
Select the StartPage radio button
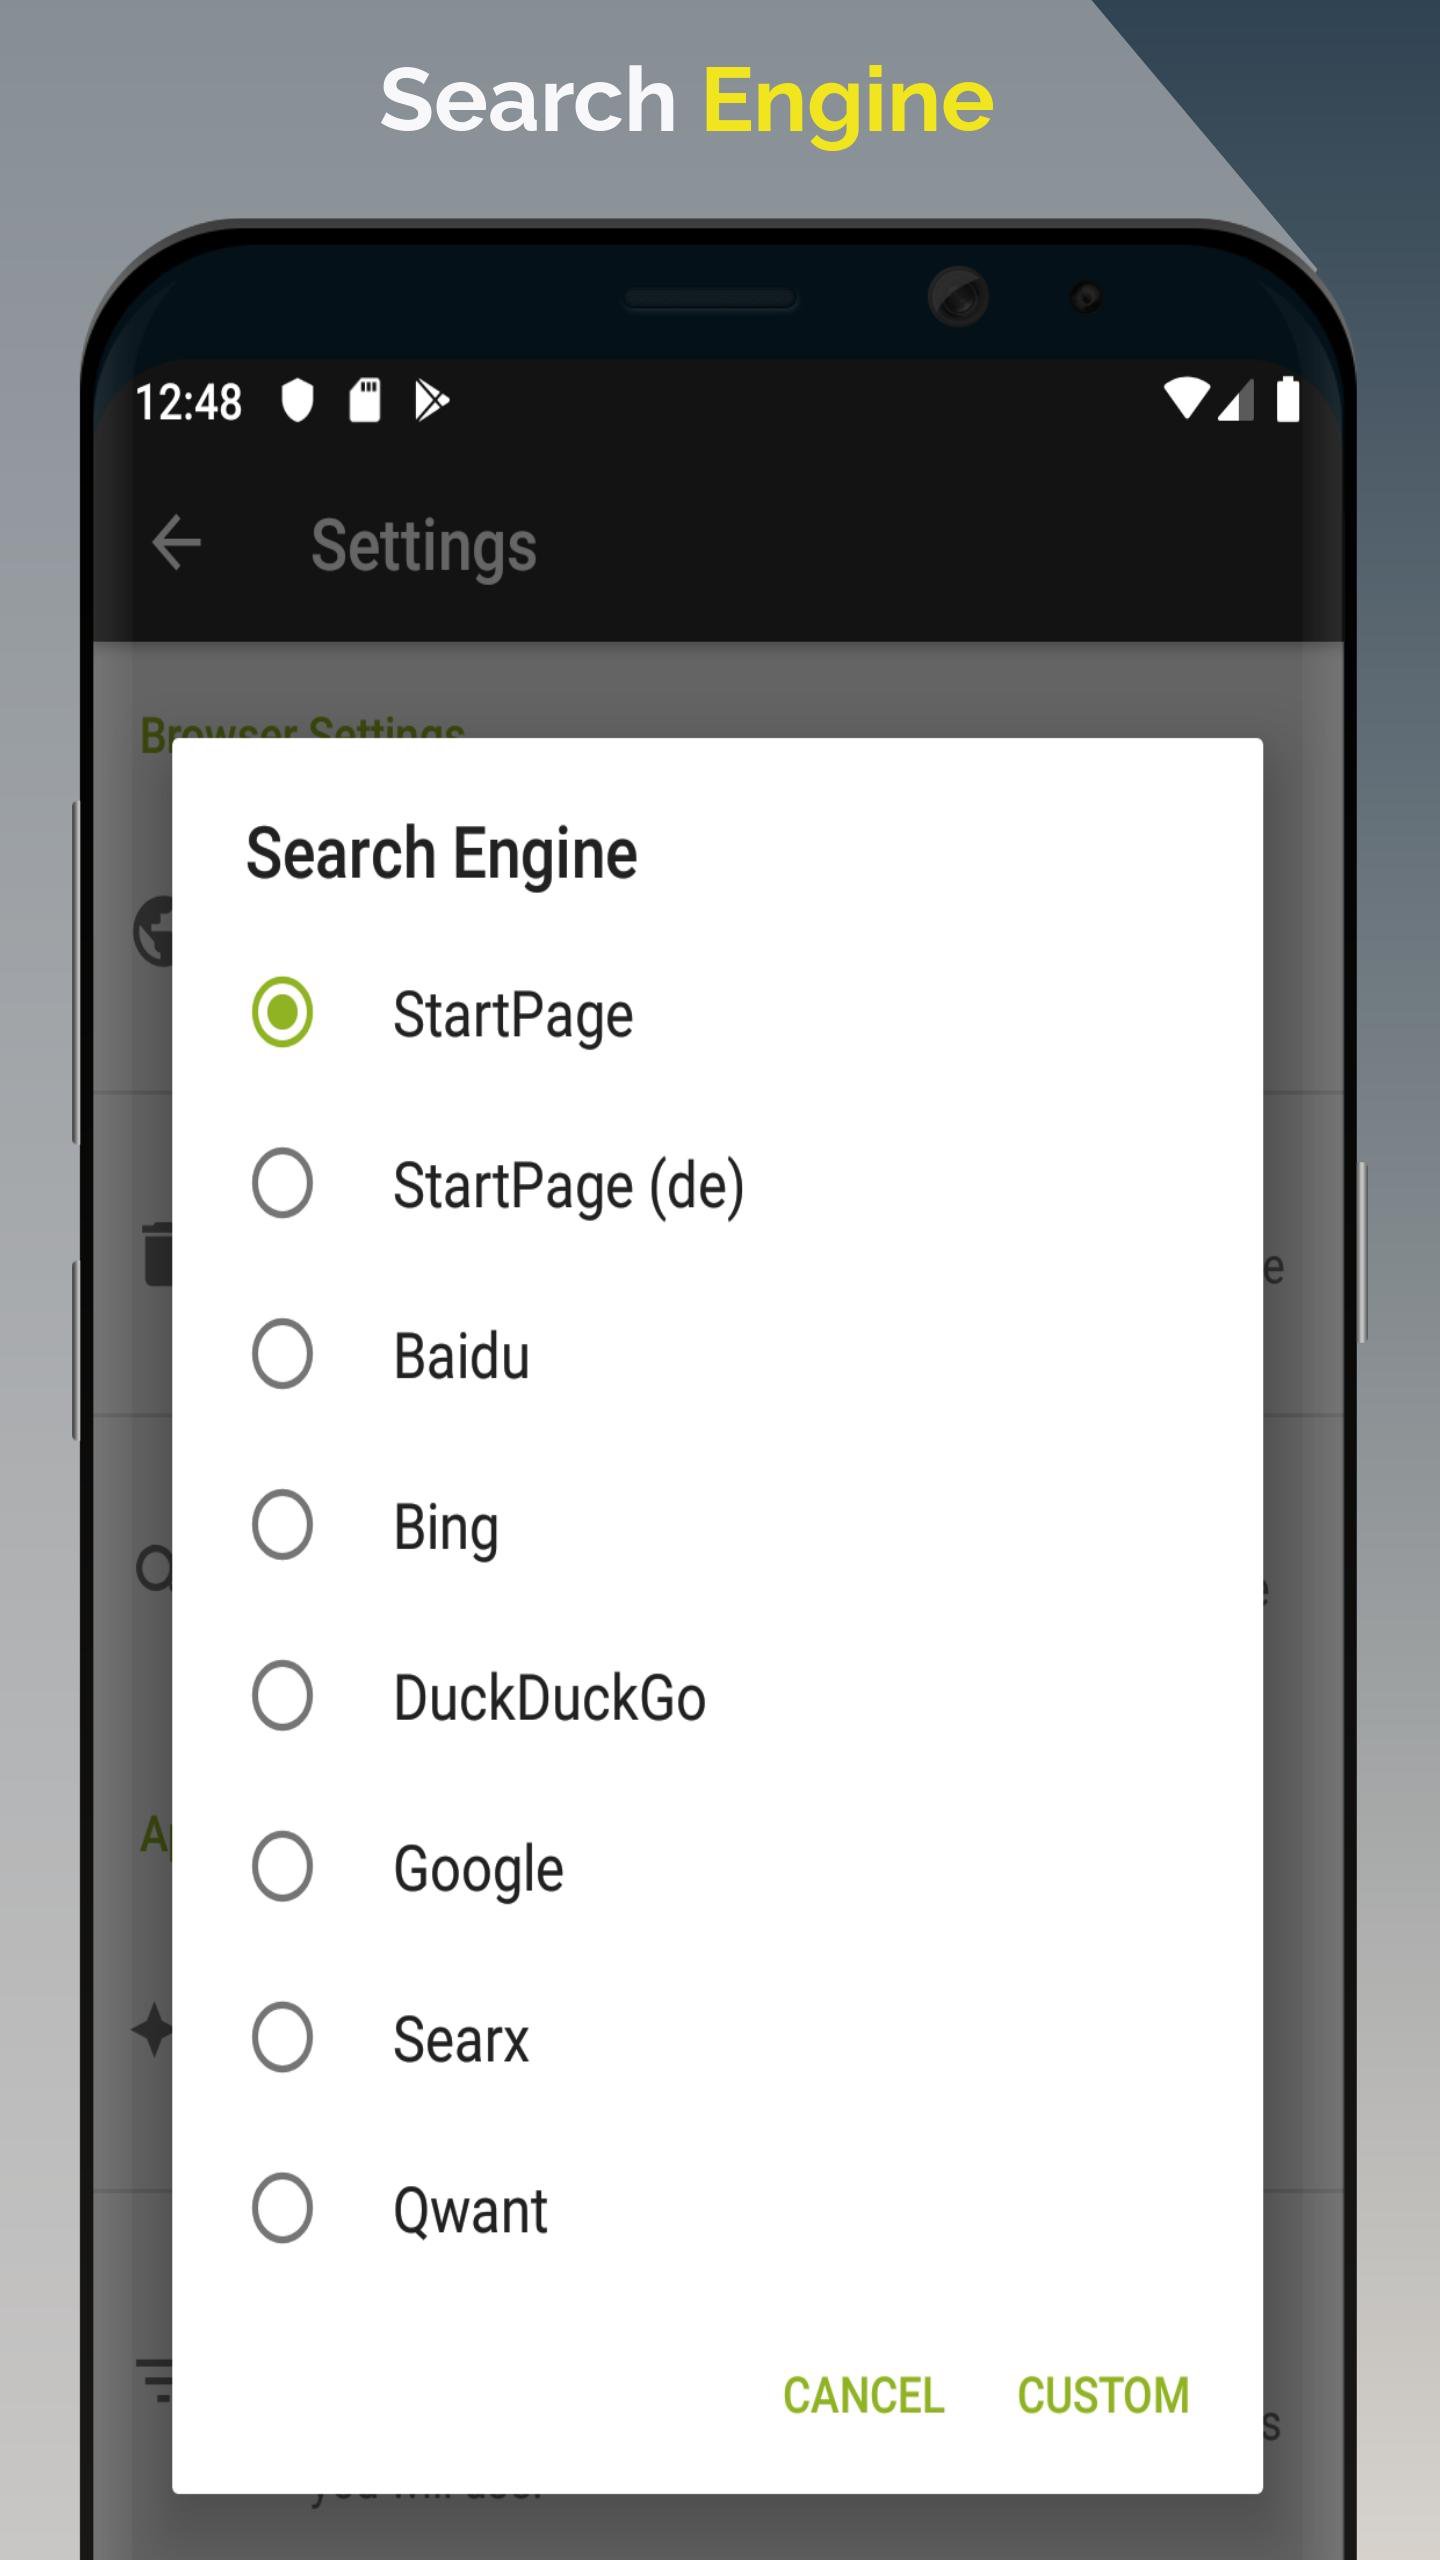(x=282, y=1012)
